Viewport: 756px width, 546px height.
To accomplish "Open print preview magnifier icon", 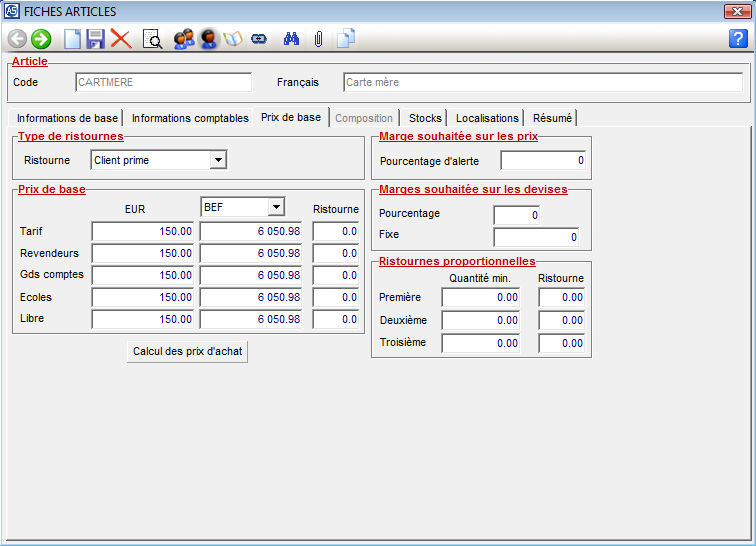I will coord(152,39).
